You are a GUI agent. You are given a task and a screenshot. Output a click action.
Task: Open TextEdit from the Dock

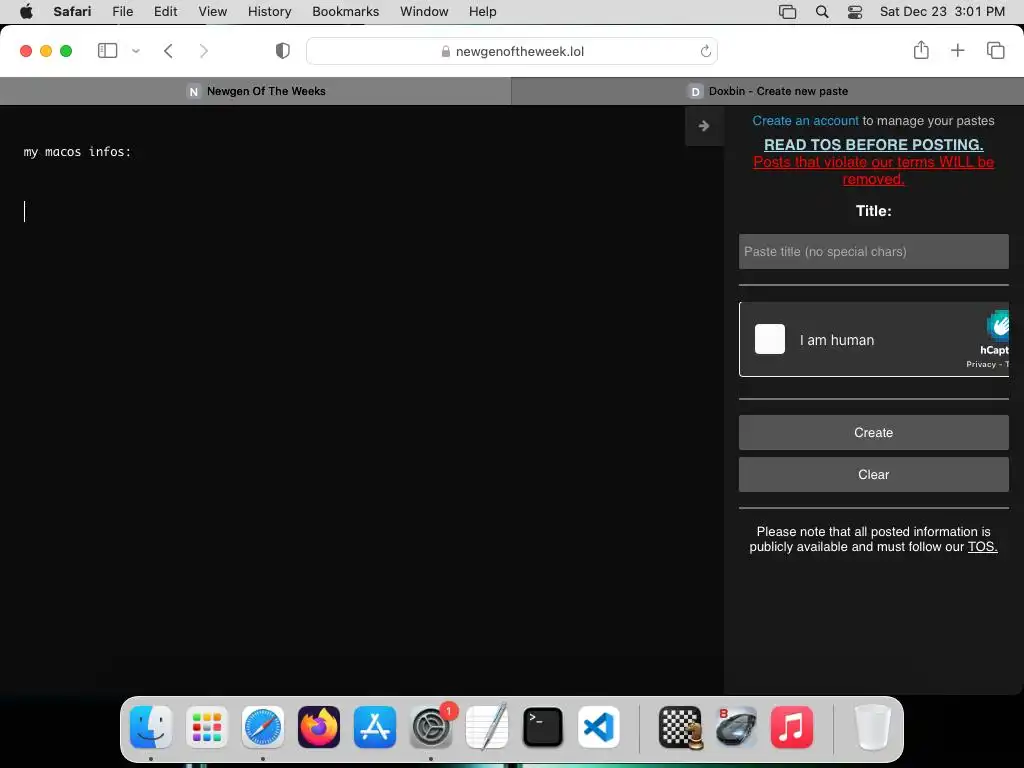(487, 727)
